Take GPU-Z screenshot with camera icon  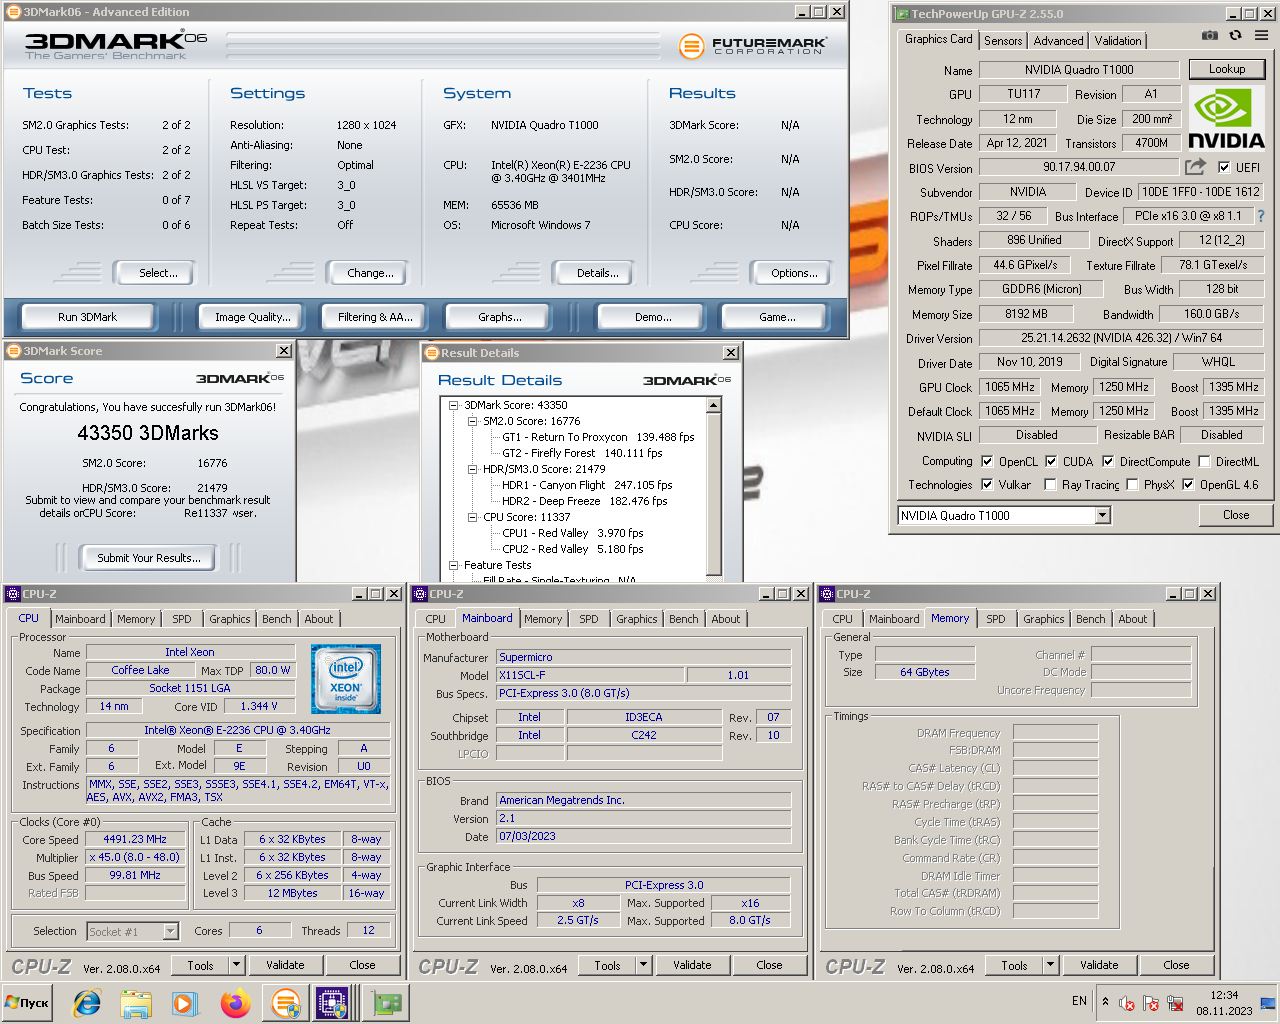(x=1209, y=35)
